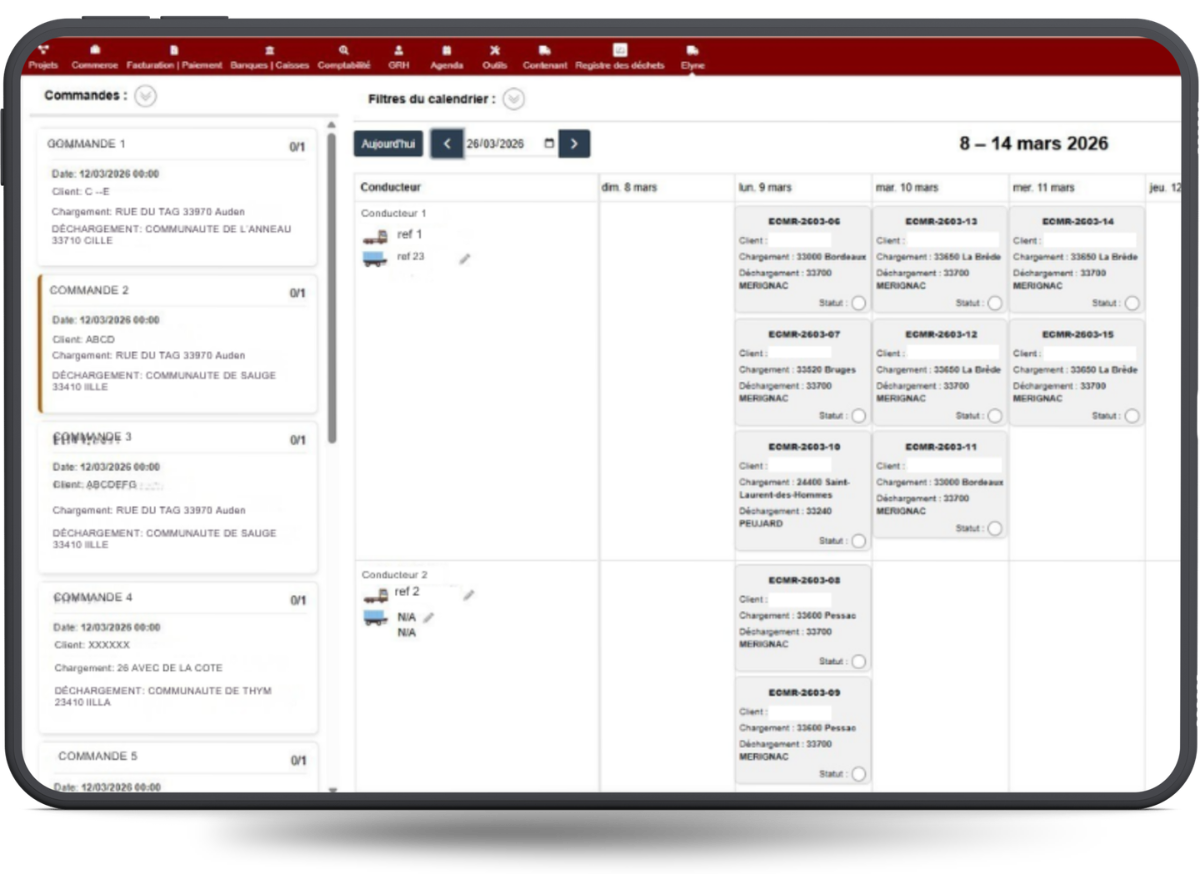Go to the next week arrow

click(574, 144)
